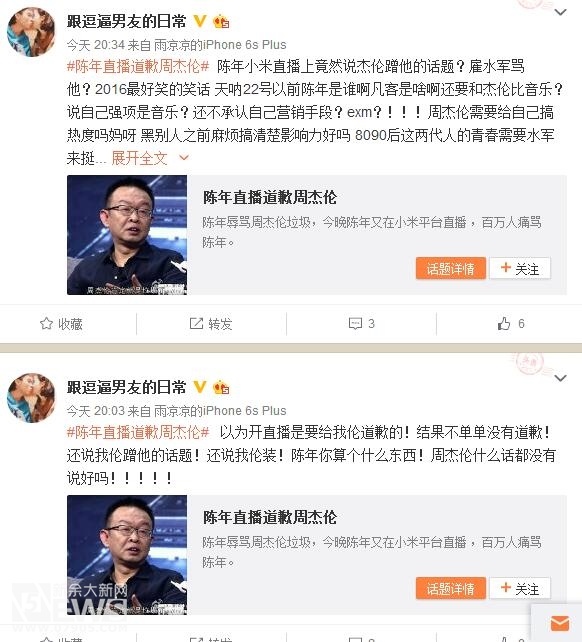The height and width of the screenshot is (642, 582).
Task: Click first post author's avatar photo
Action: 31,32
